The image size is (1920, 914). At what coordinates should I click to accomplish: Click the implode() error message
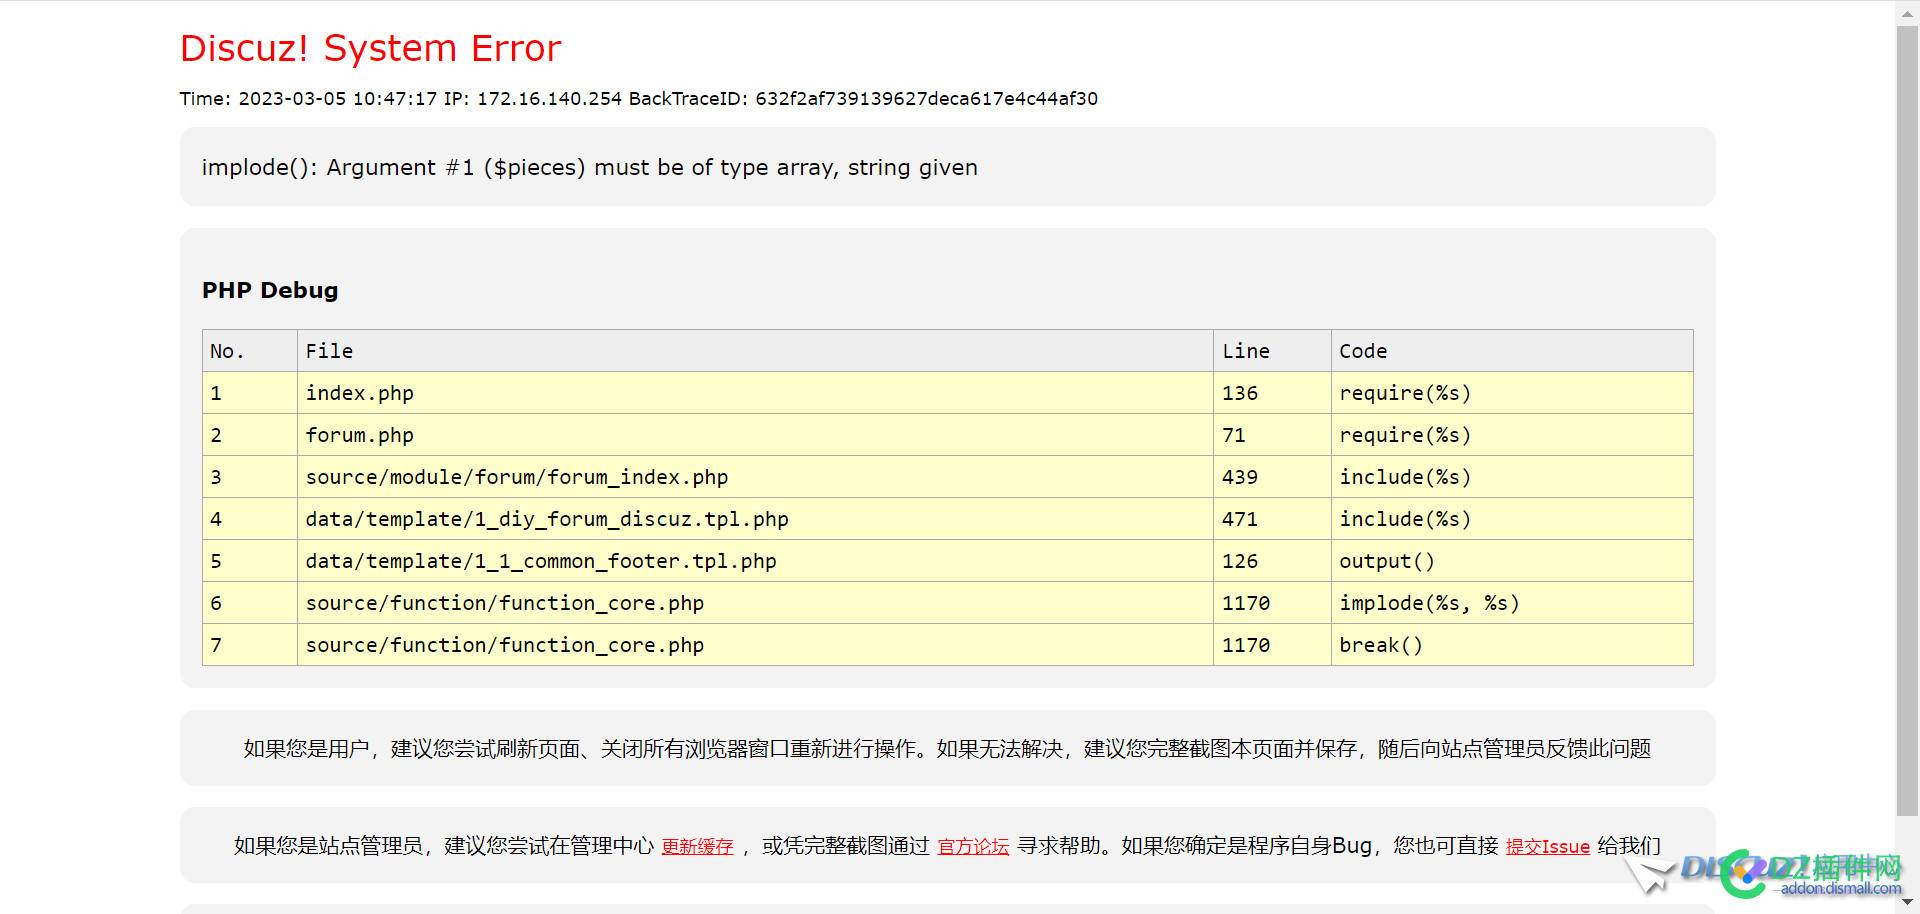point(589,167)
